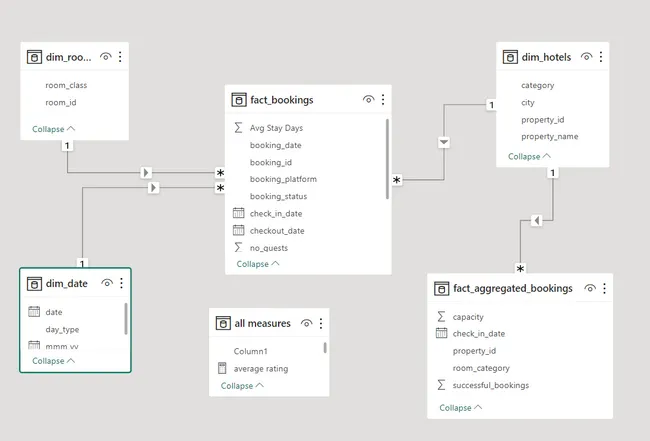The height and width of the screenshot is (441, 650).
Task: Click the fact_bookings table title
Action: tap(281, 100)
